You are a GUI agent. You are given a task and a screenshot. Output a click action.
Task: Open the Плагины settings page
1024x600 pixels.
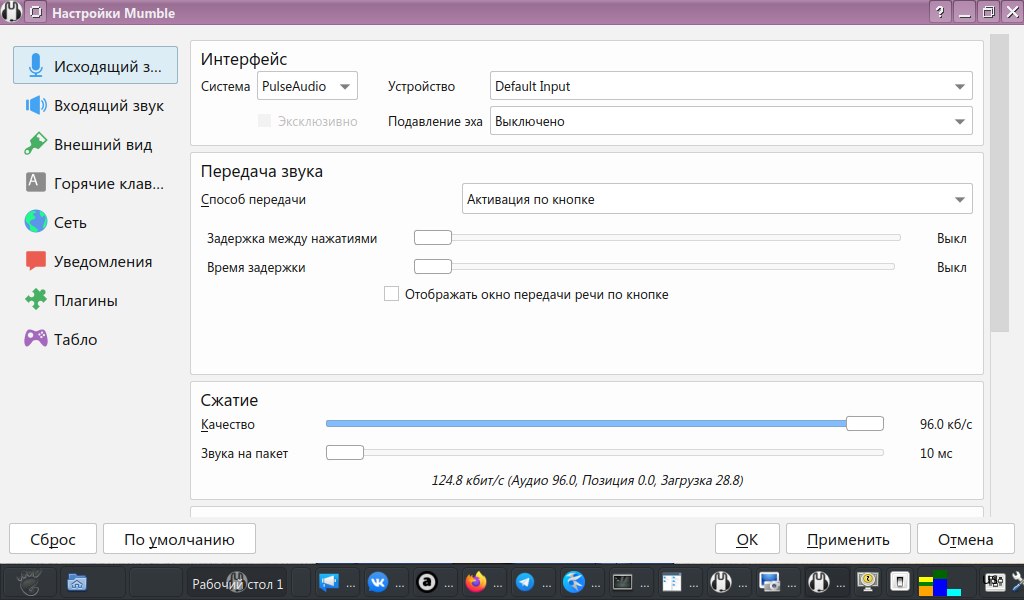coord(95,300)
